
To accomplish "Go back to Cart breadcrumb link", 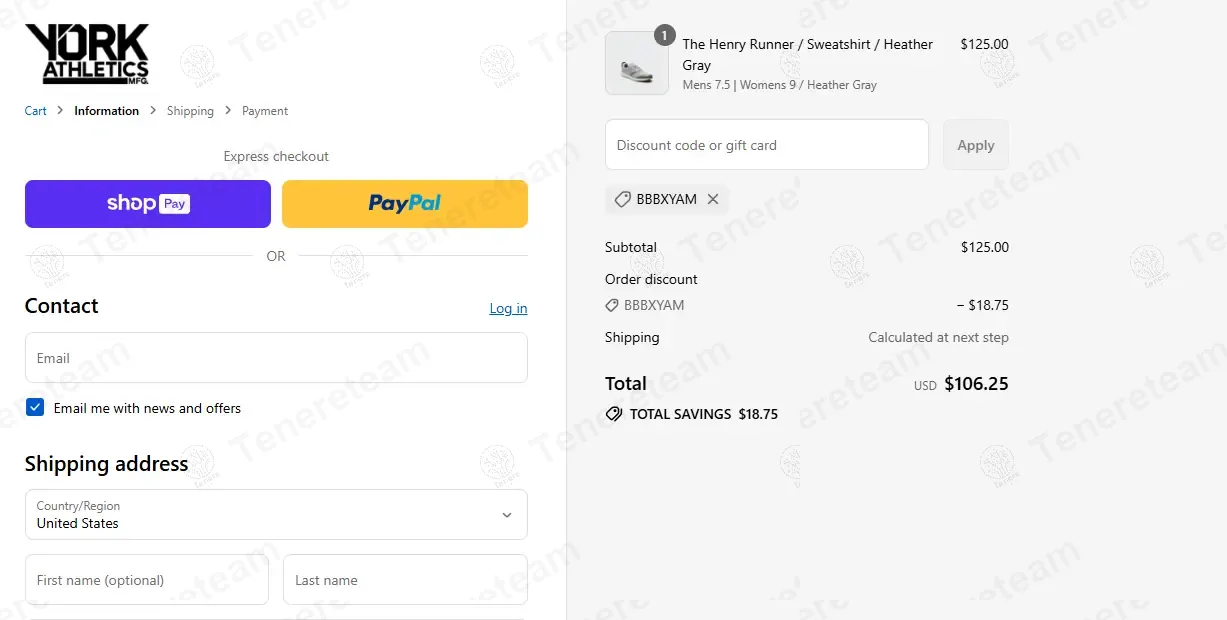I will (36, 111).
